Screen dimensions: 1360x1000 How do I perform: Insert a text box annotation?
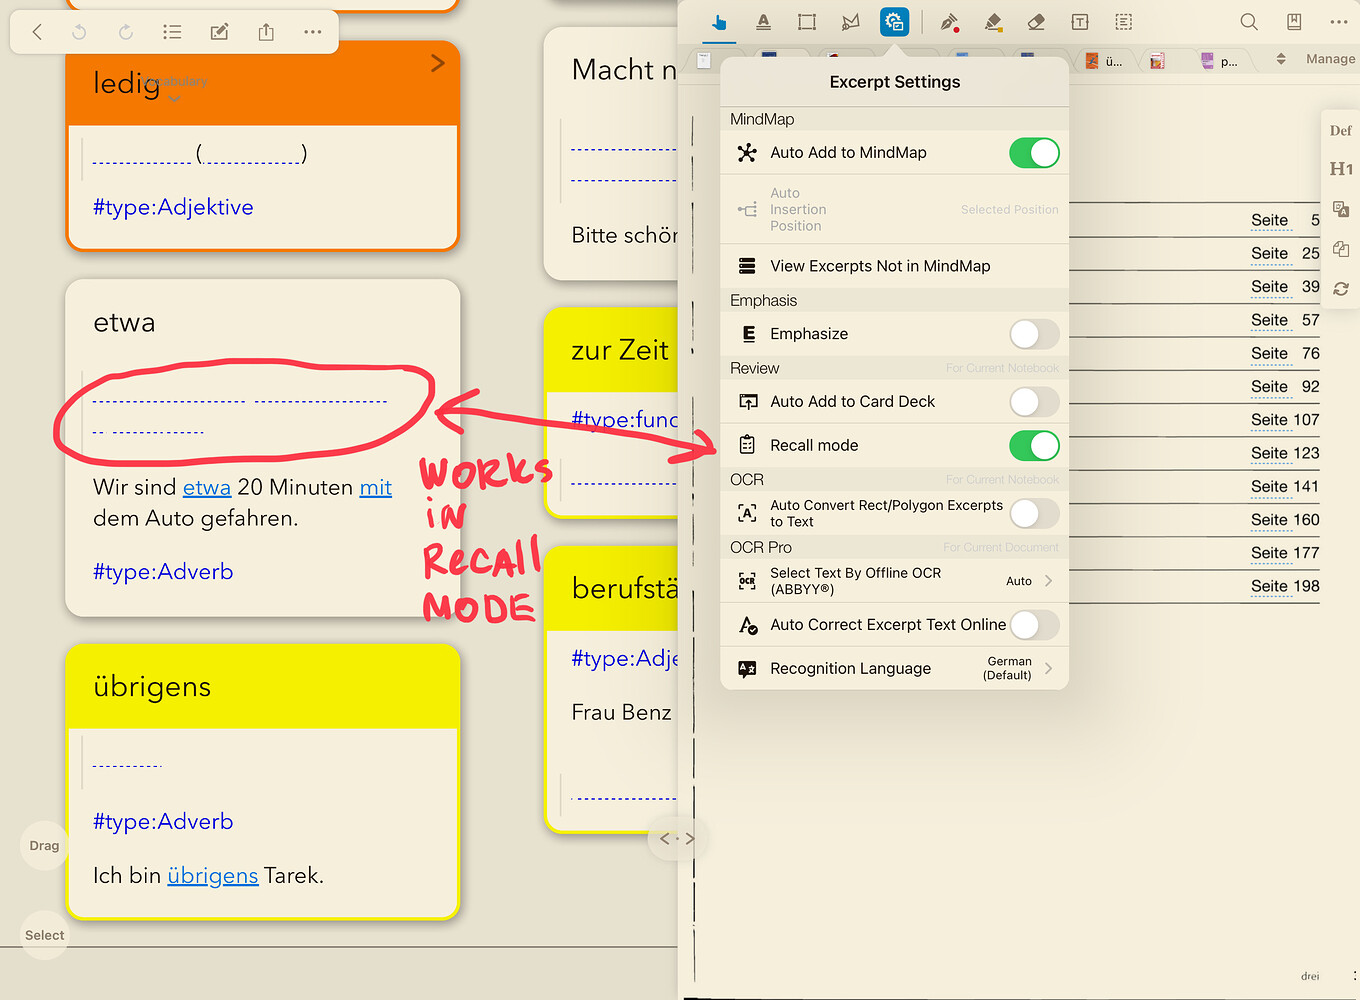click(1080, 22)
